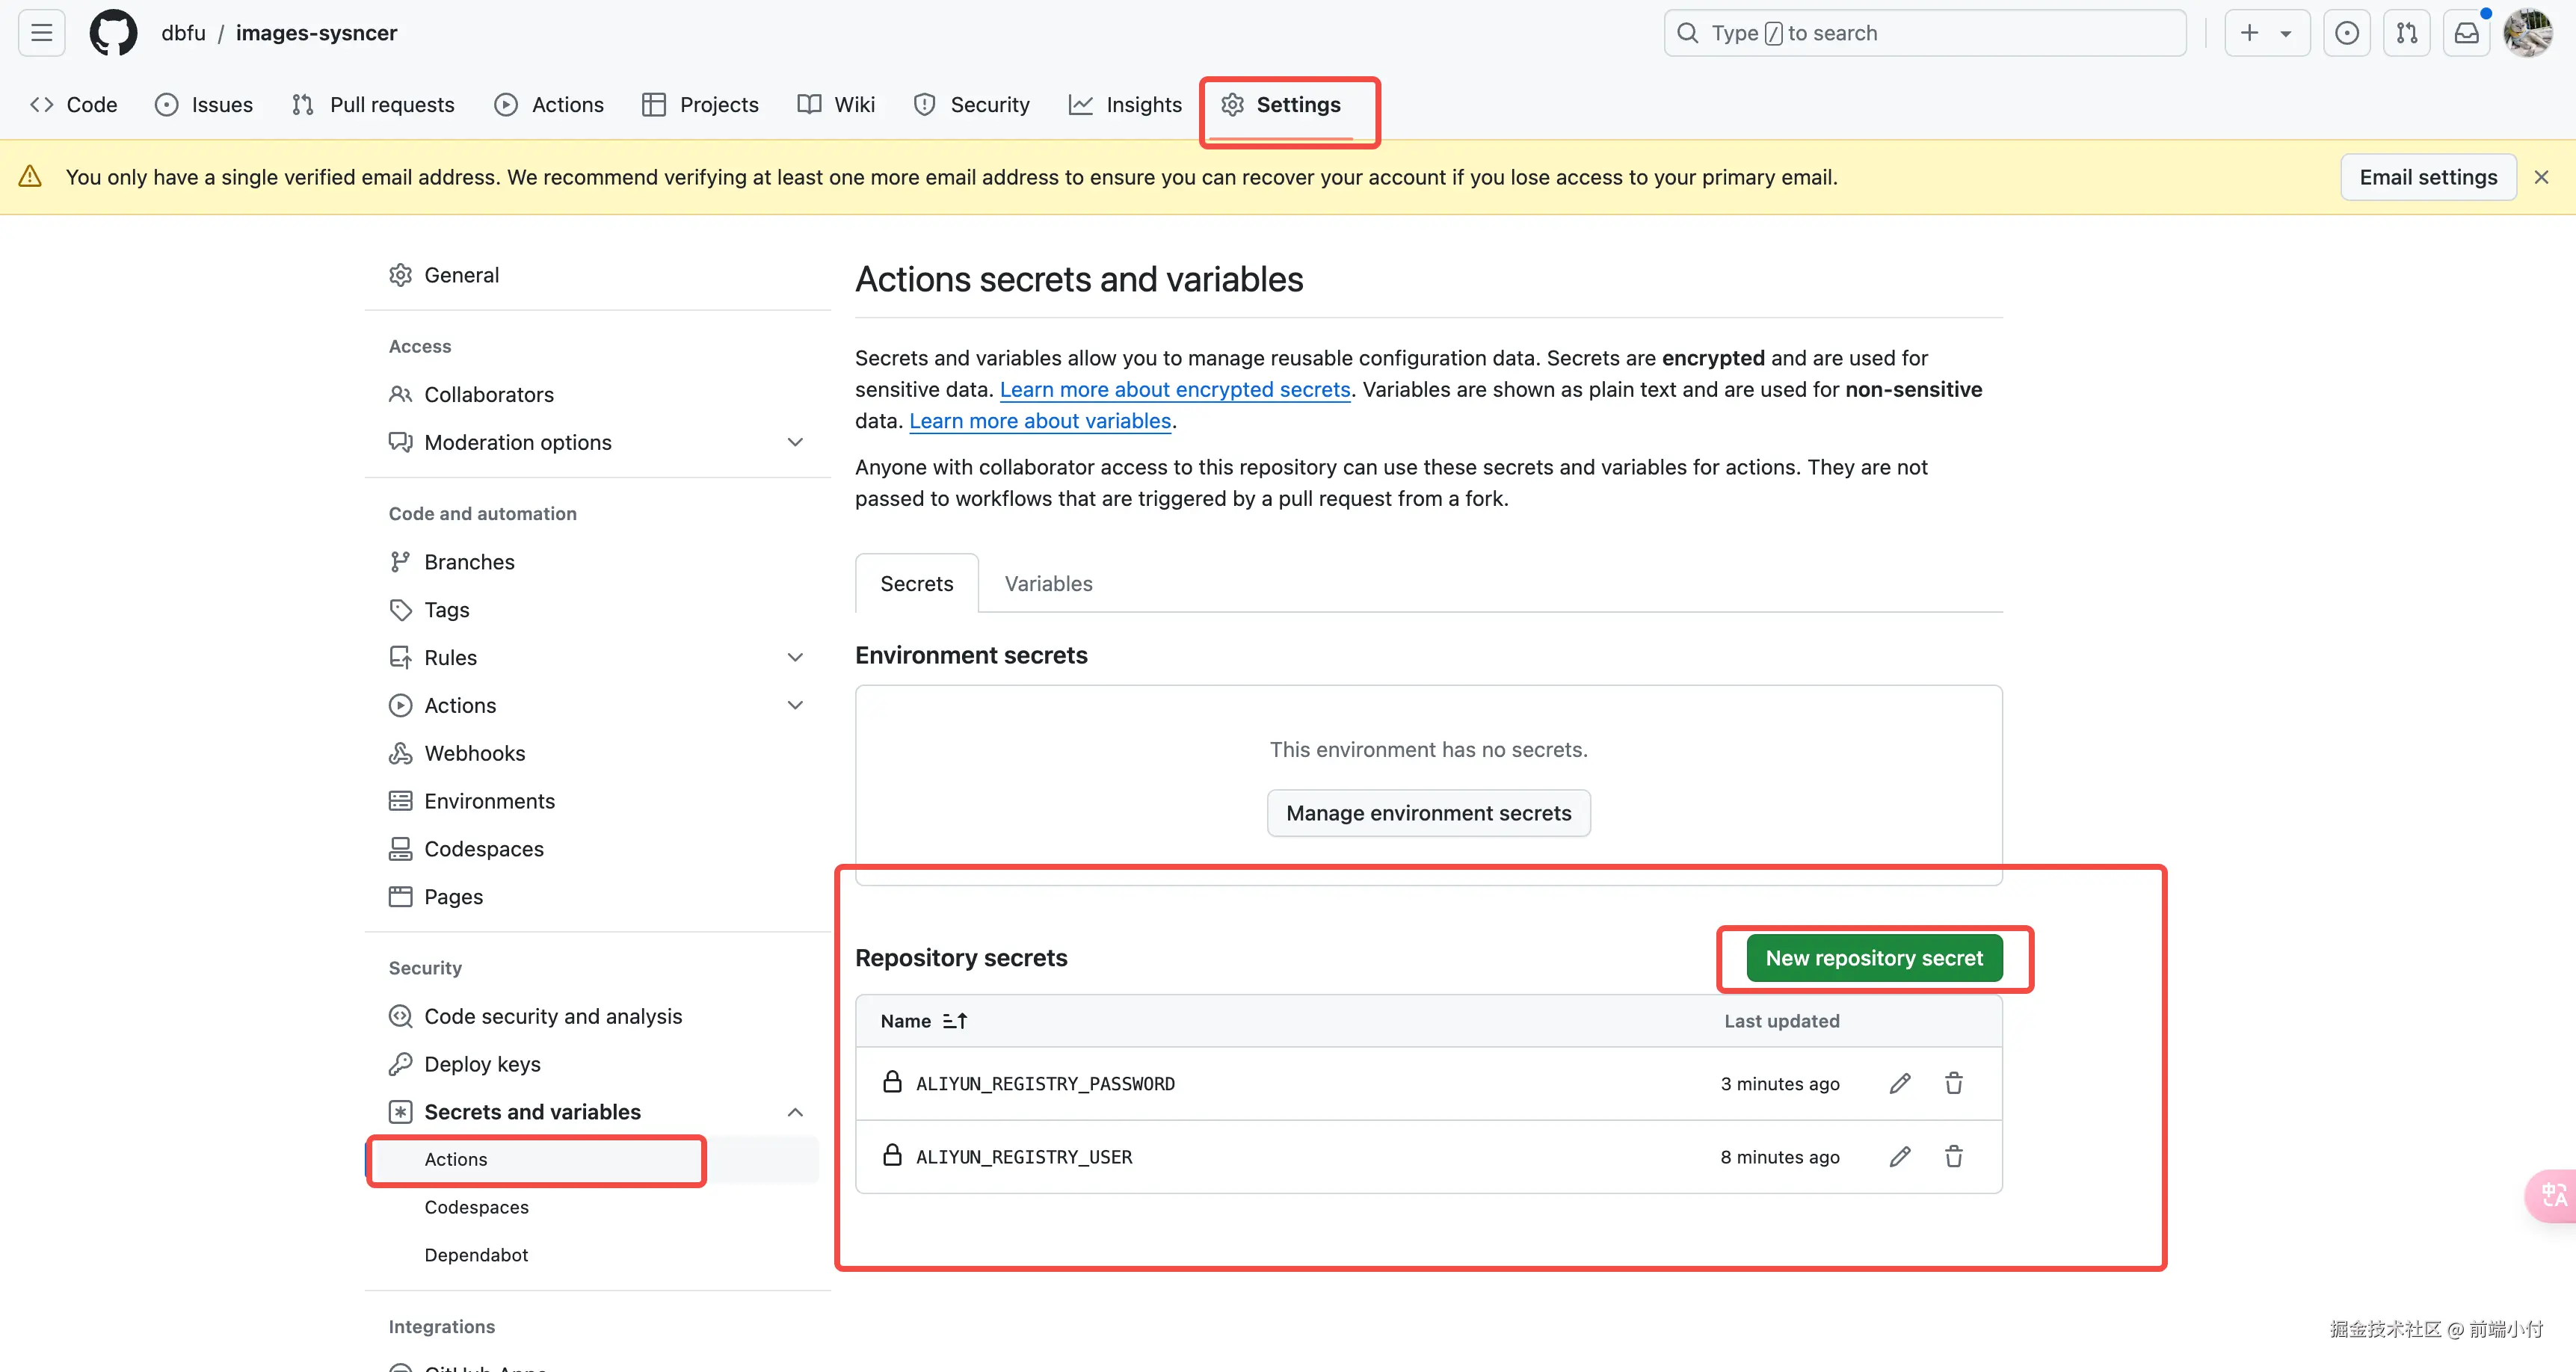Expand the Rules sidebar section

click(795, 657)
